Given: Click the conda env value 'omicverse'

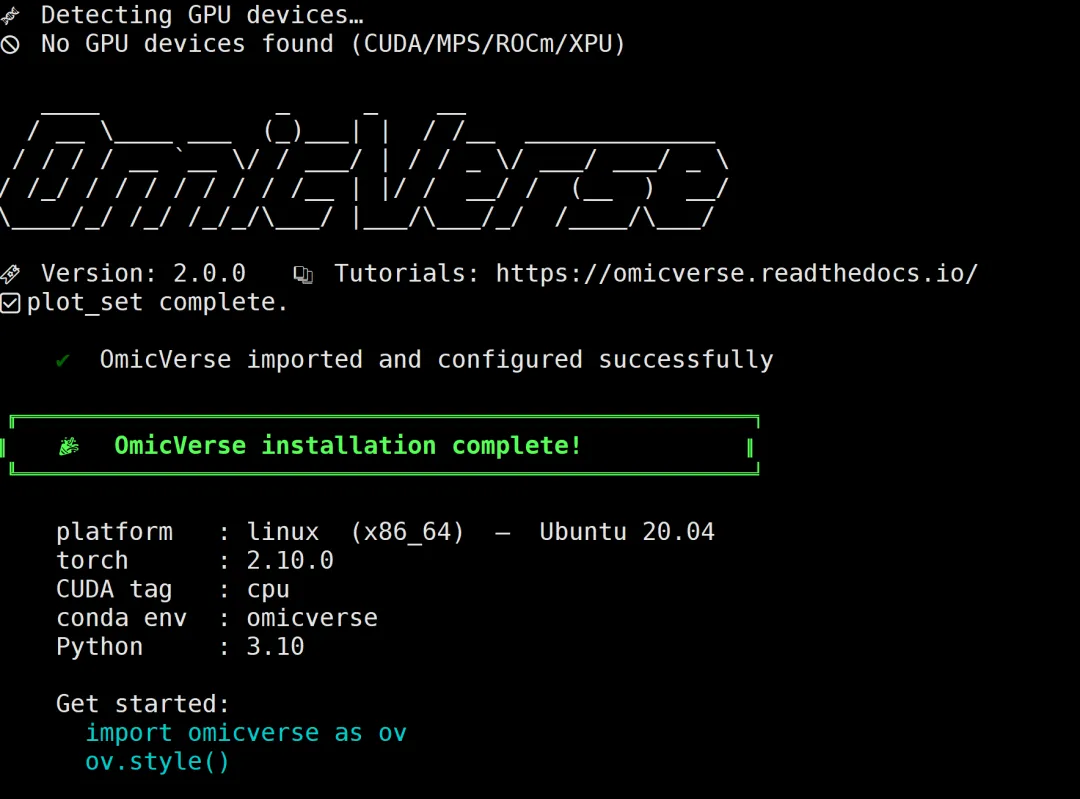Looking at the screenshot, I should pos(312,618).
